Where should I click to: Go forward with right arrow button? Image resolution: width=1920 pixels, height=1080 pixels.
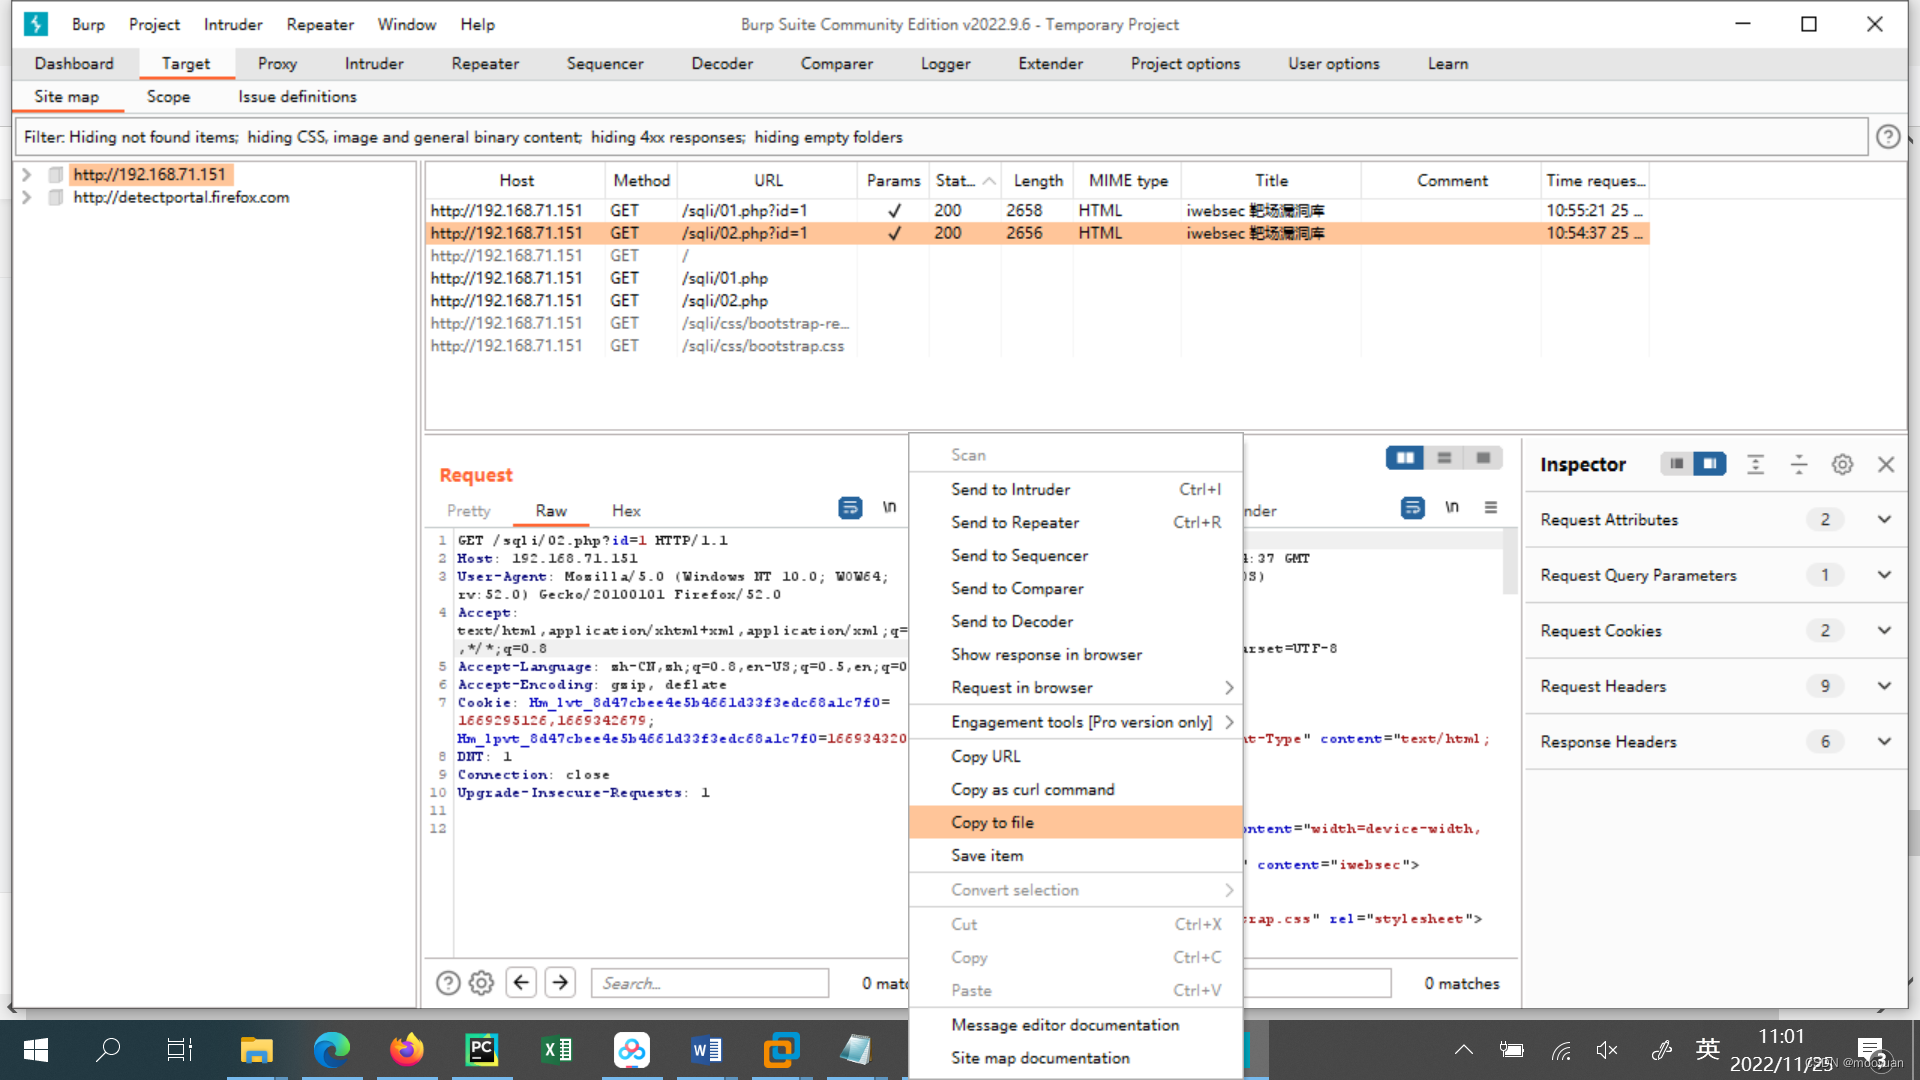pos(560,983)
